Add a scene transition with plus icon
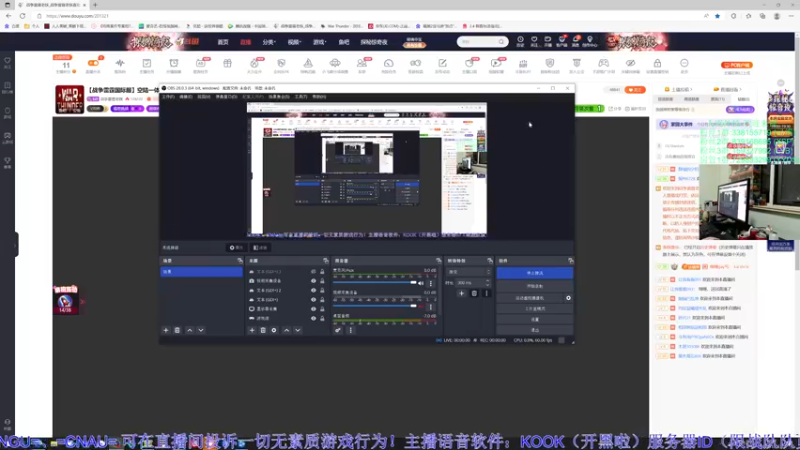800x450 pixels. [461, 293]
